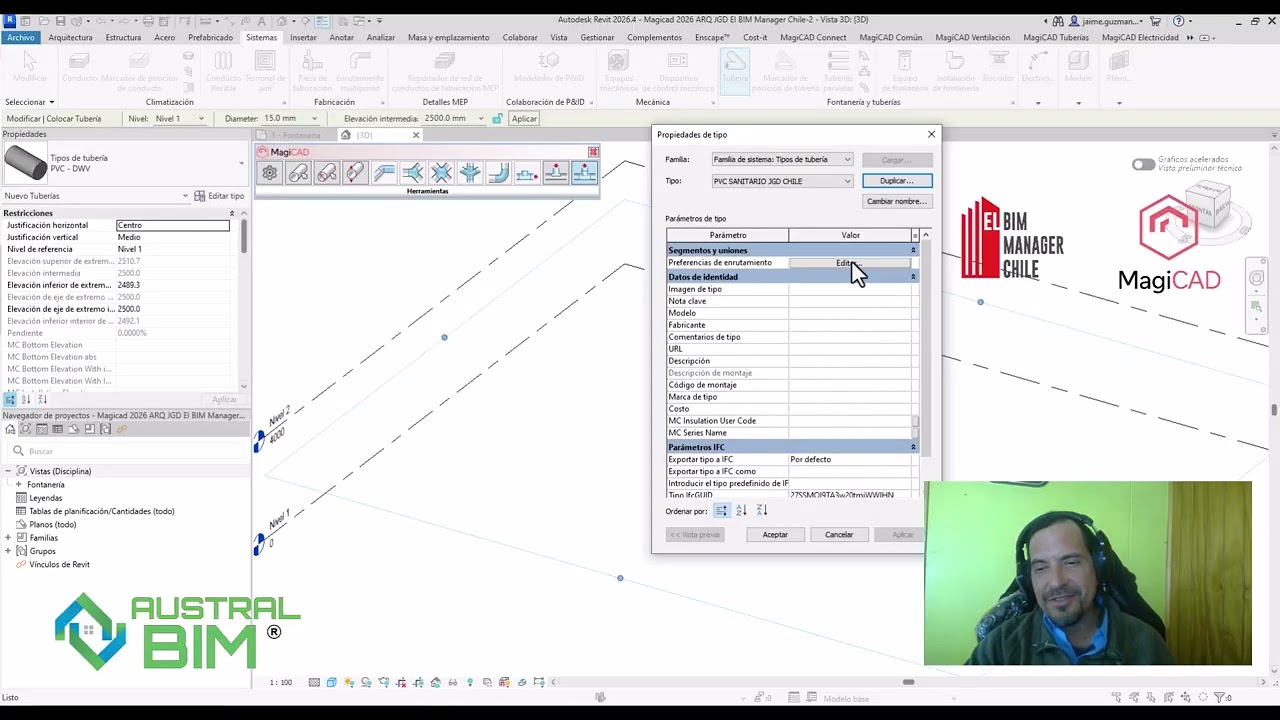Image resolution: width=1280 pixels, height=720 pixels.
Task: Select MagiCAD multi-branch connection tool
Action: click(x=470, y=173)
